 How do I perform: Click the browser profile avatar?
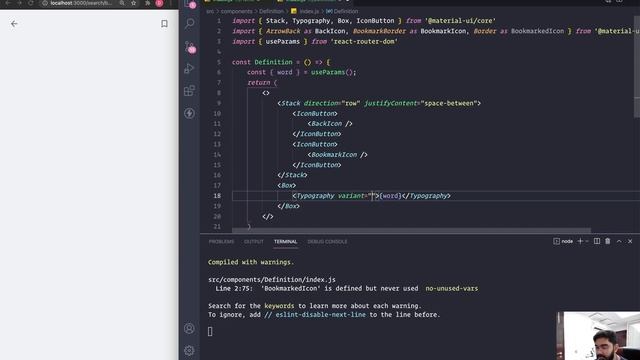pyautogui.click(x=159, y=3)
